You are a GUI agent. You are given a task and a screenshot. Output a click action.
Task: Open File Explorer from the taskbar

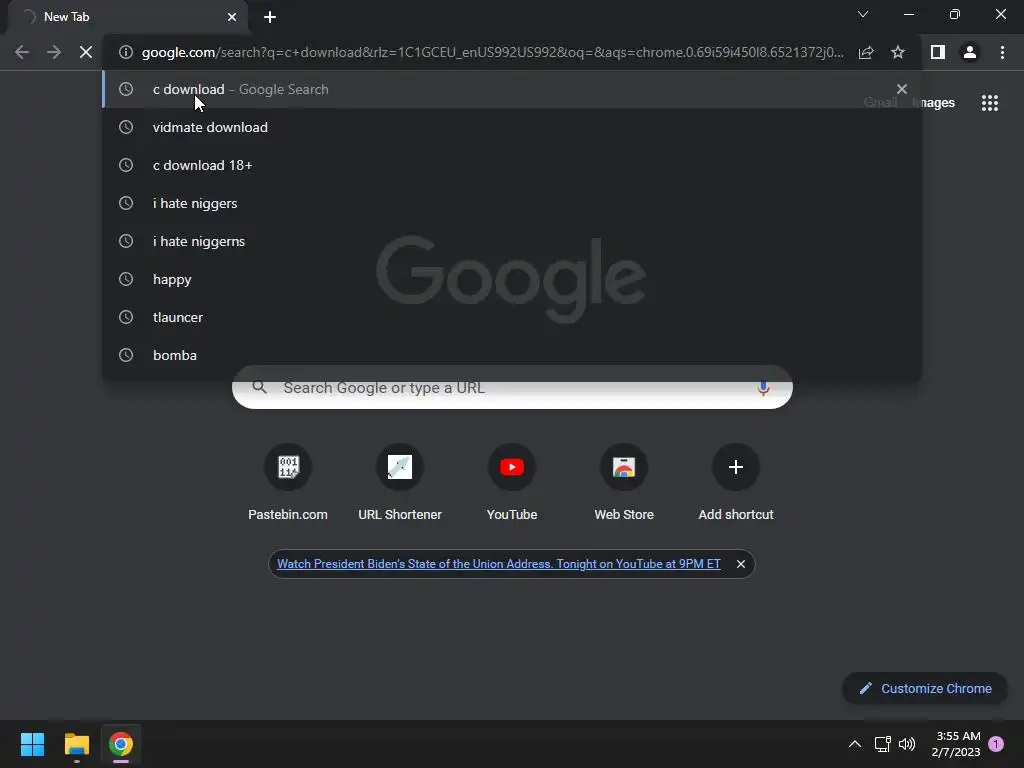[76, 744]
